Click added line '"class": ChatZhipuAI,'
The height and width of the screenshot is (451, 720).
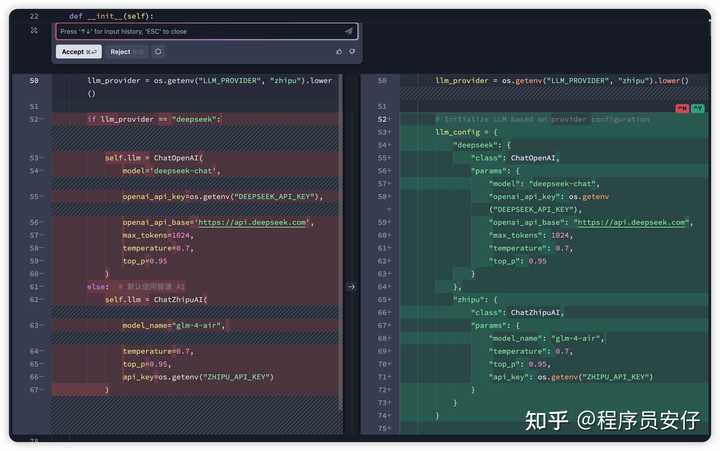click(x=518, y=312)
